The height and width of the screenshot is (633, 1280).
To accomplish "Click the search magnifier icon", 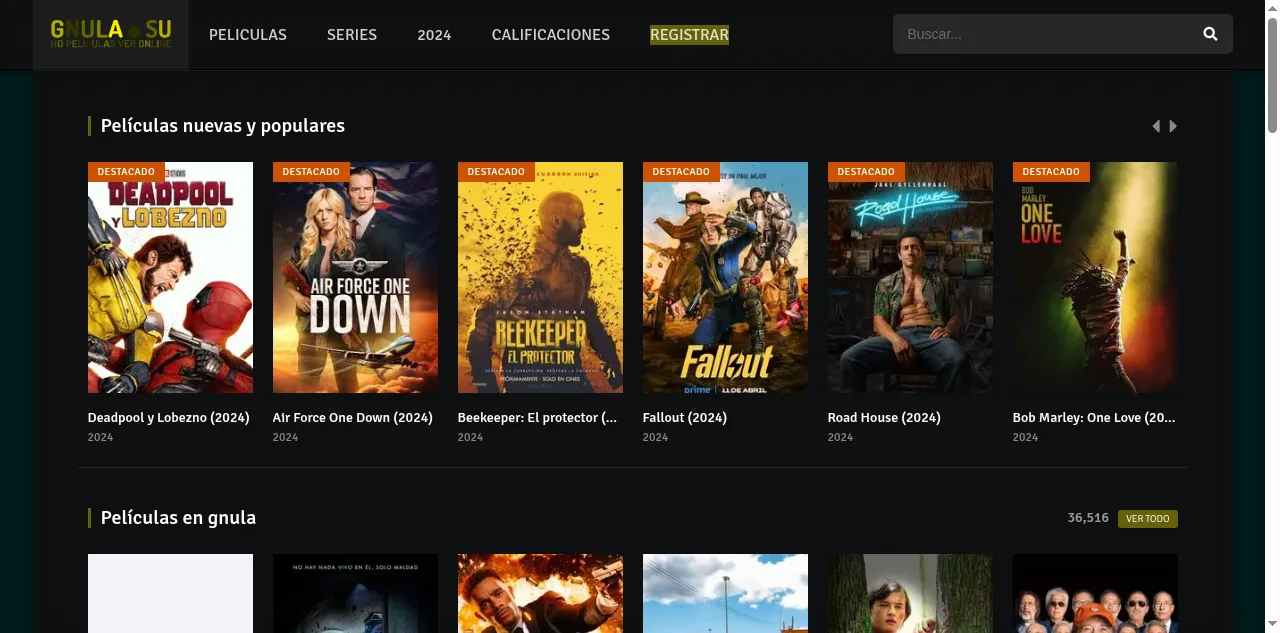I will coord(1210,34).
